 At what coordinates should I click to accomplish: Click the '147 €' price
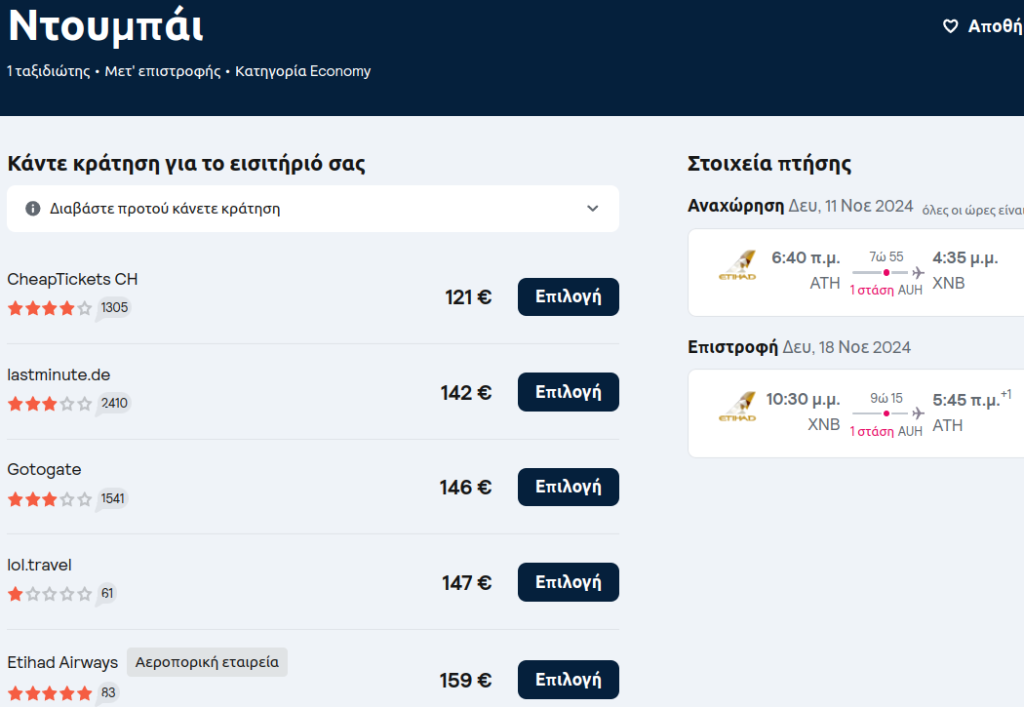[x=467, y=583]
